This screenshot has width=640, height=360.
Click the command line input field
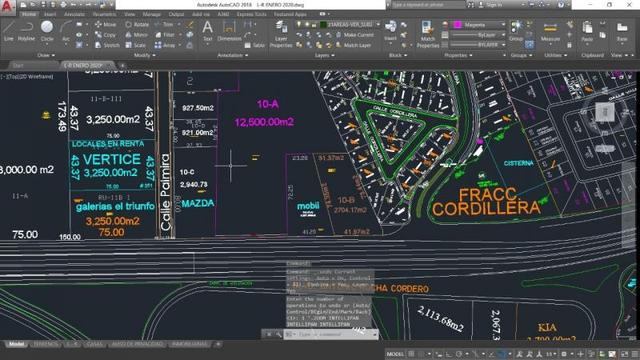point(331,334)
